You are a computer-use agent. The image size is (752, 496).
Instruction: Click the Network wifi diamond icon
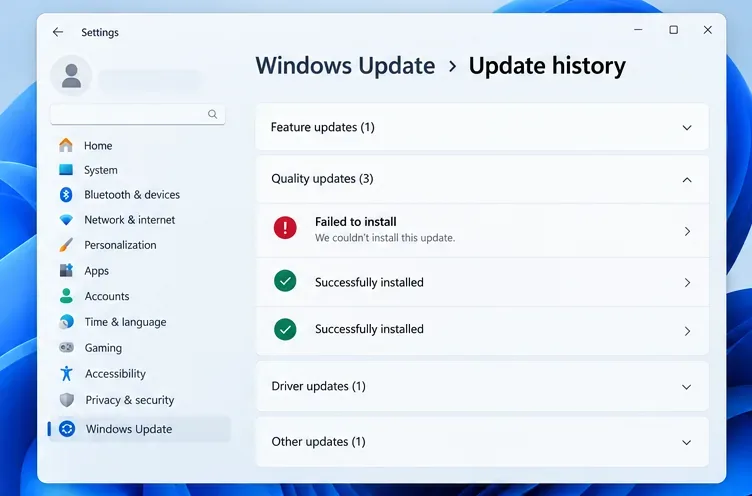[66, 220]
